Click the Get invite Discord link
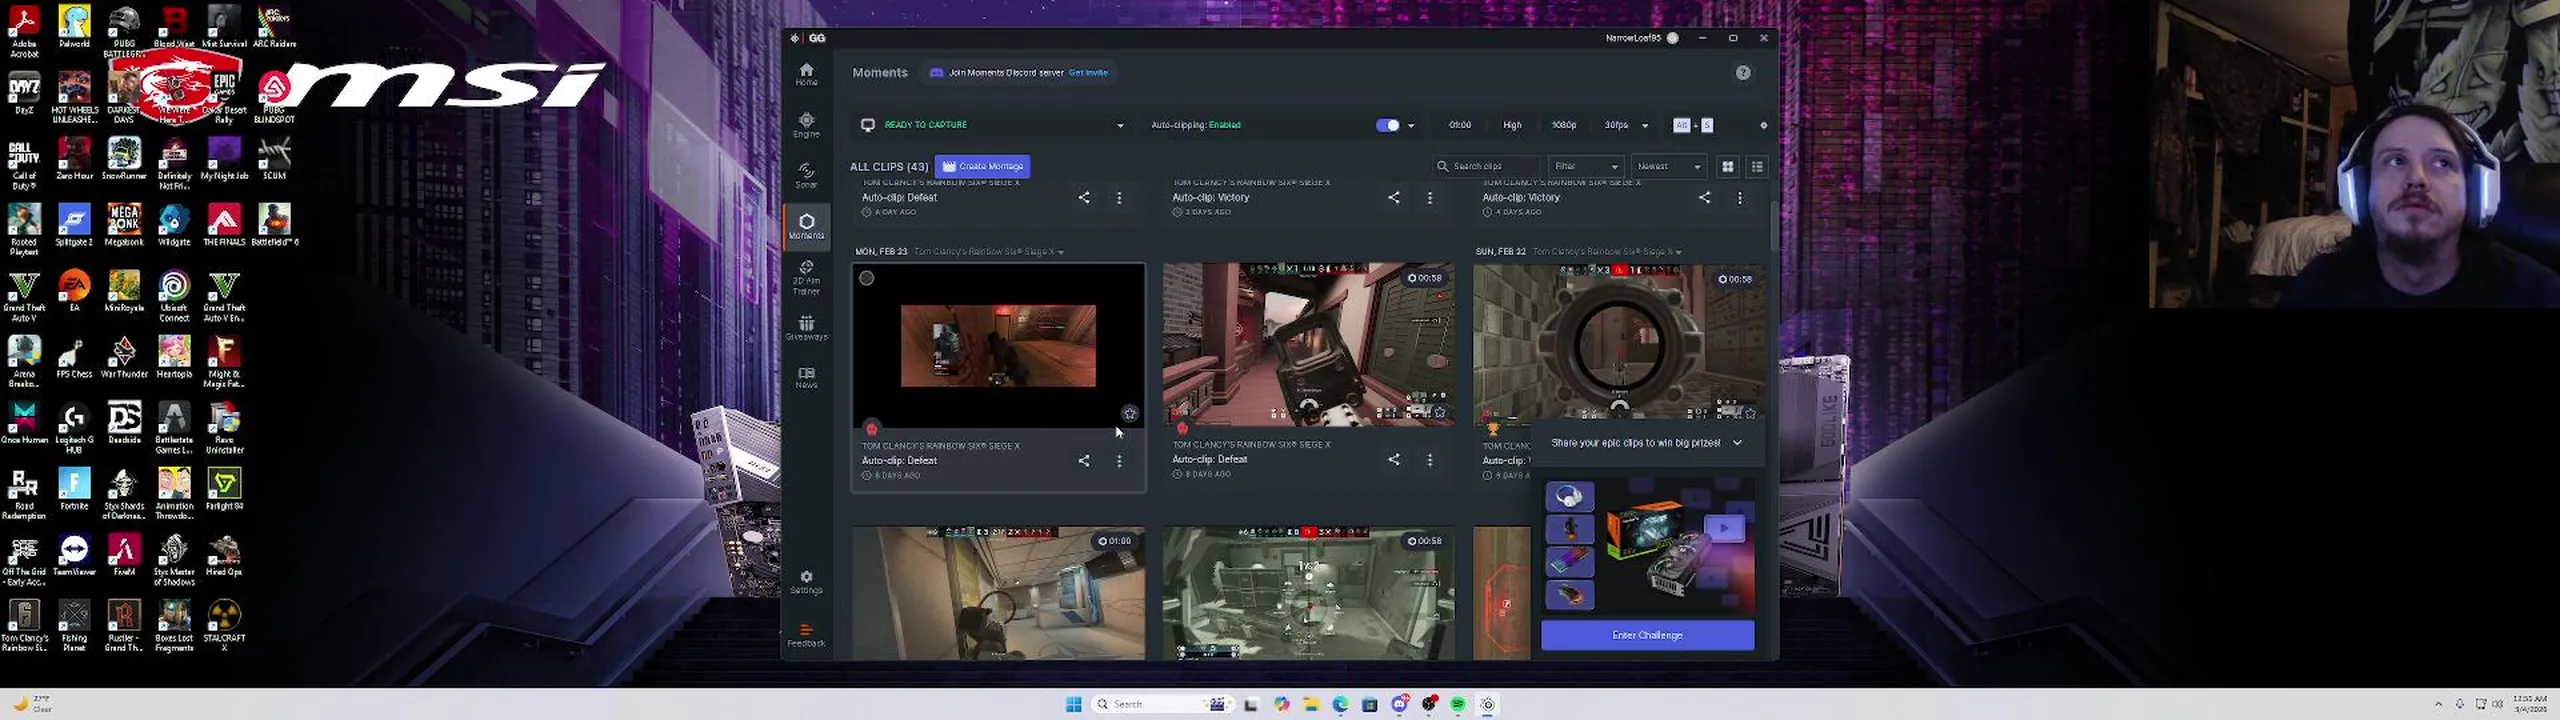 (1088, 72)
